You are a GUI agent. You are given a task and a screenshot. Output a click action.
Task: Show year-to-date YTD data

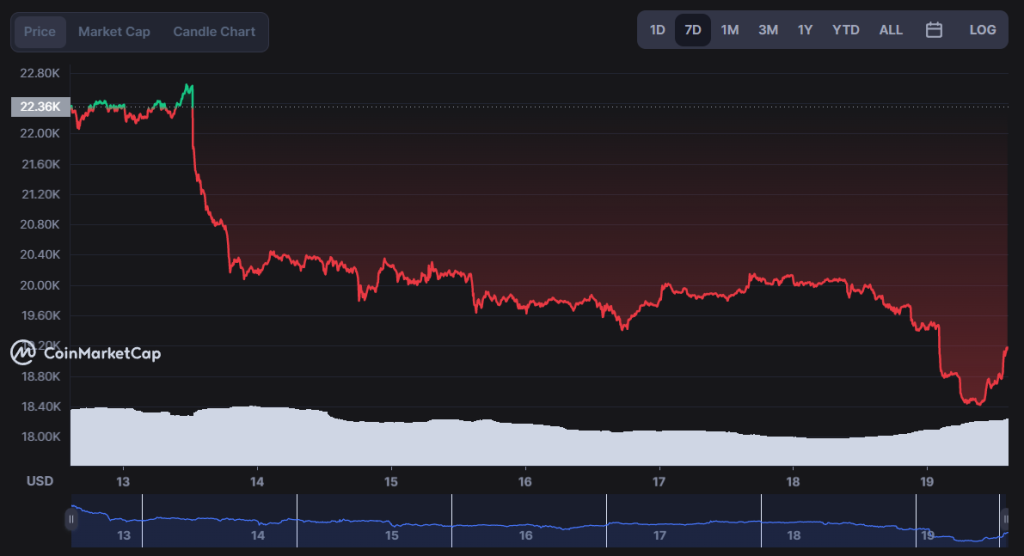point(846,30)
